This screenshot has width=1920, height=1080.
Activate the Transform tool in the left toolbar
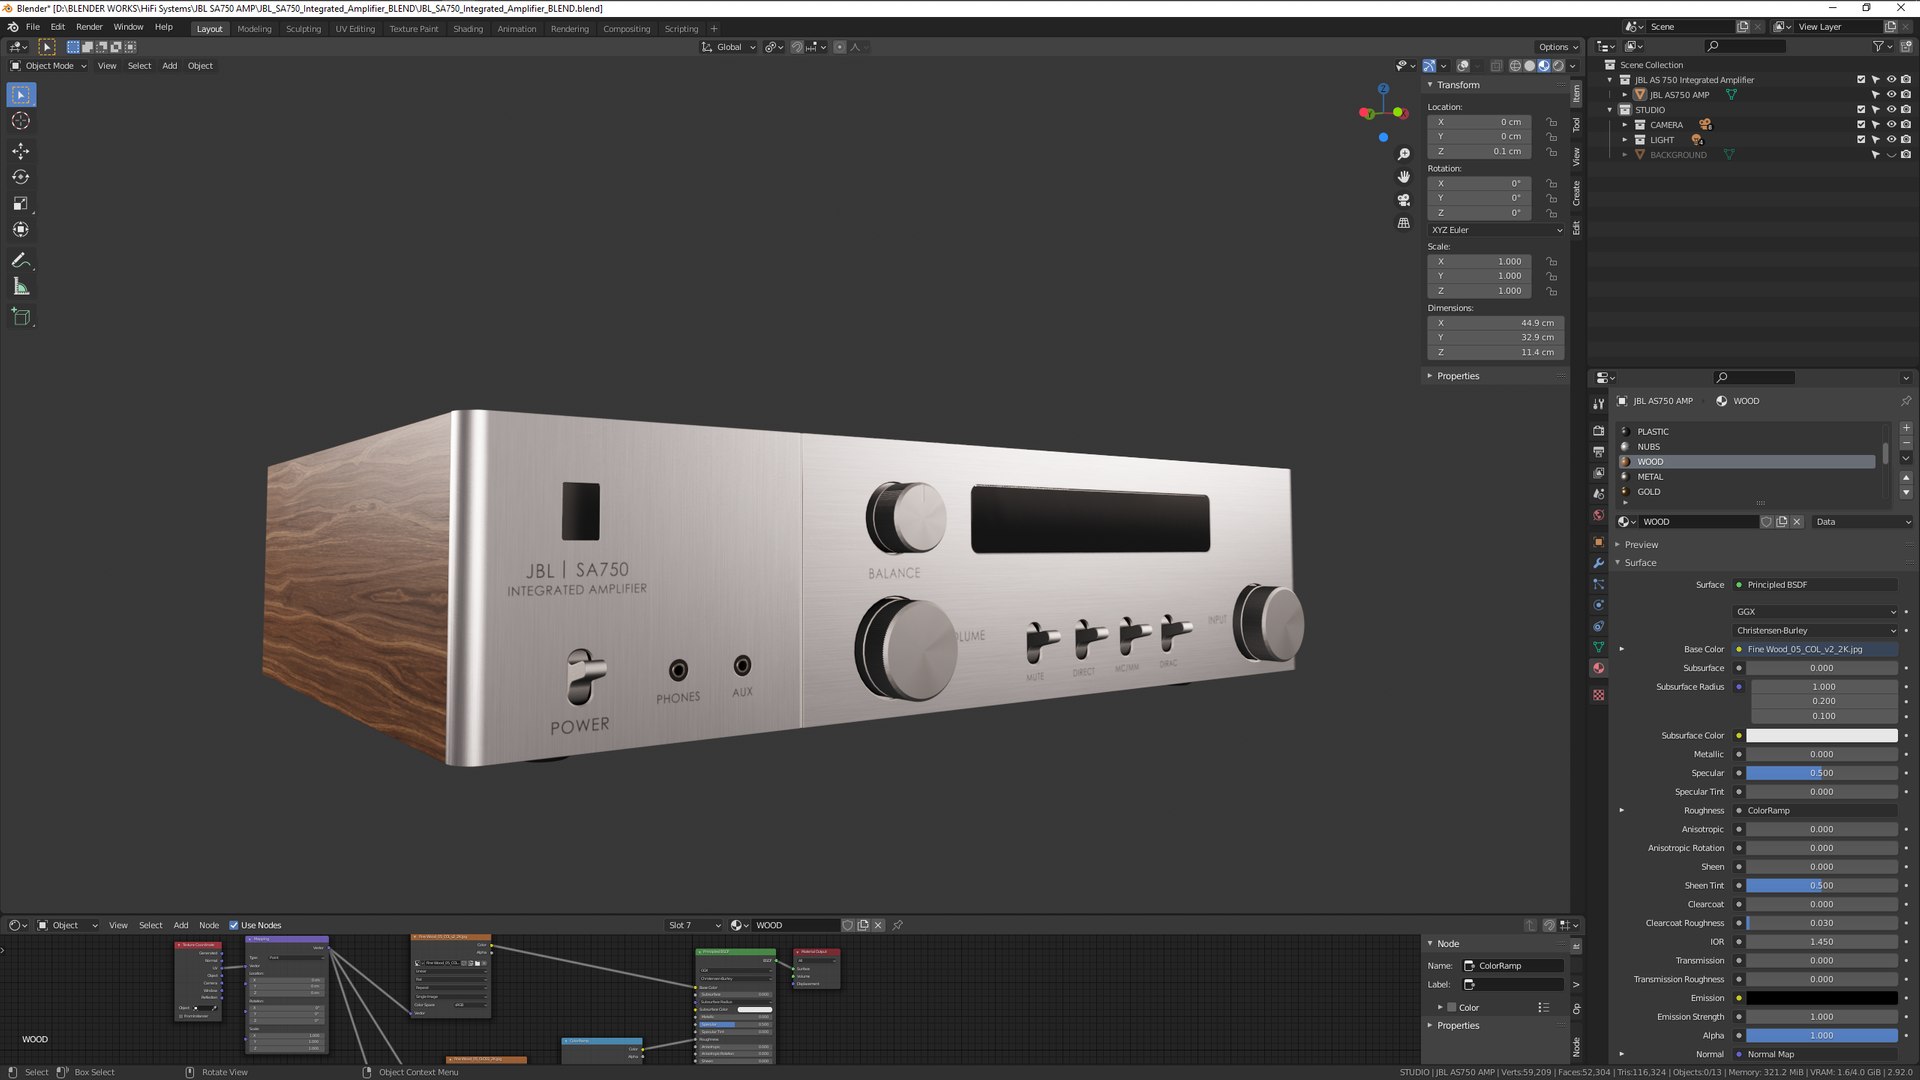pos(21,229)
